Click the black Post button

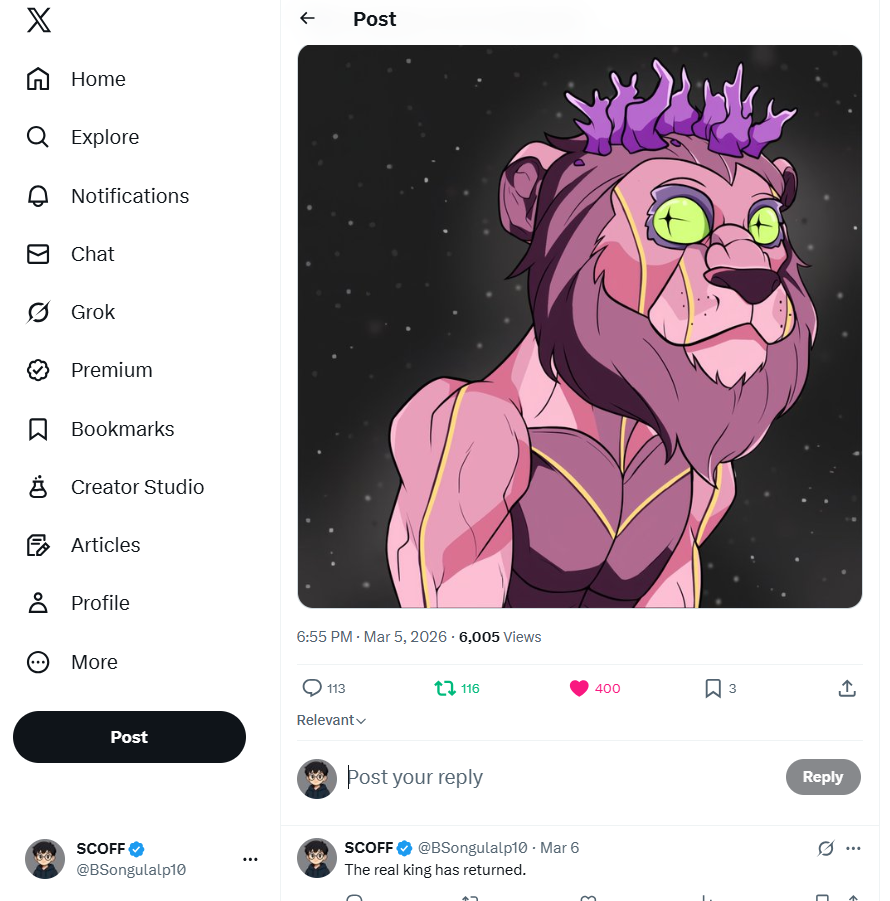coord(129,737)
